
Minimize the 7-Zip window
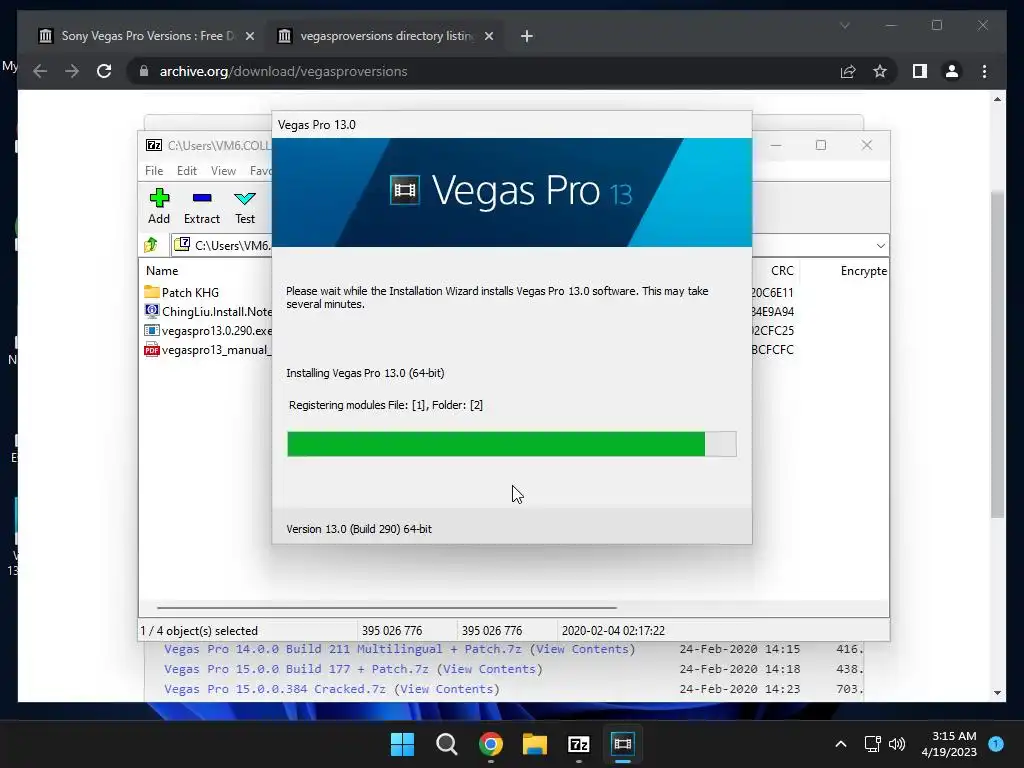click(776, 145)
